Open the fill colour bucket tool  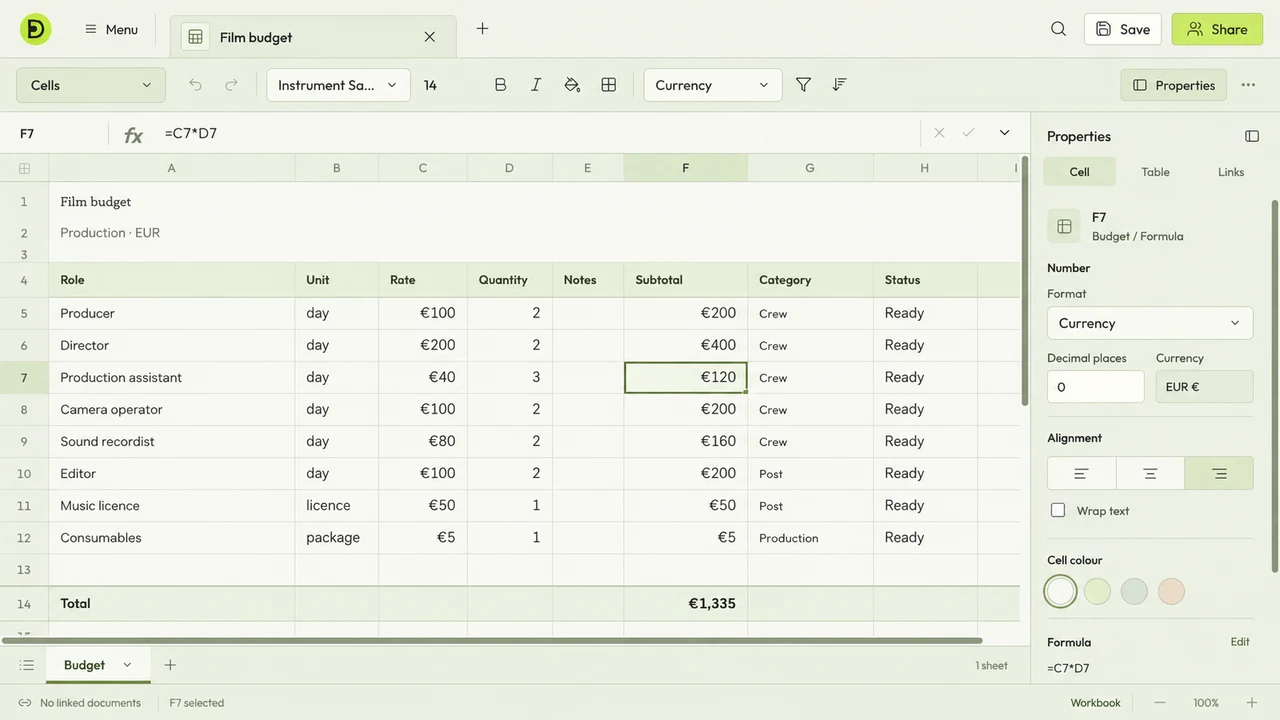point(572,85)
